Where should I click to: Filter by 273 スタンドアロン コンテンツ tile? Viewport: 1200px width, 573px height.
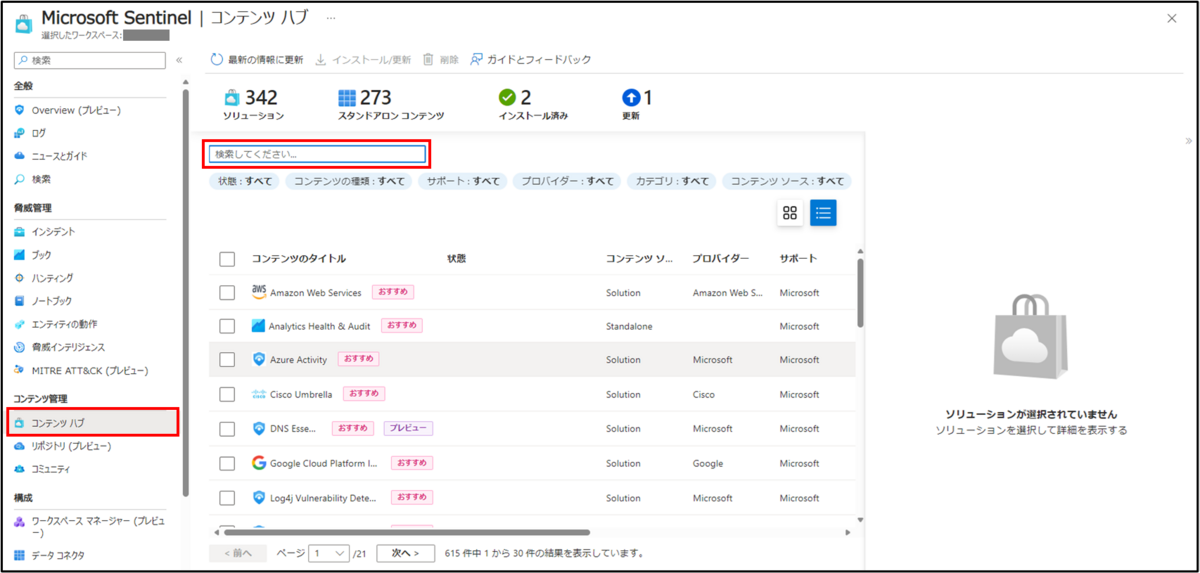(x=390, y=104)
